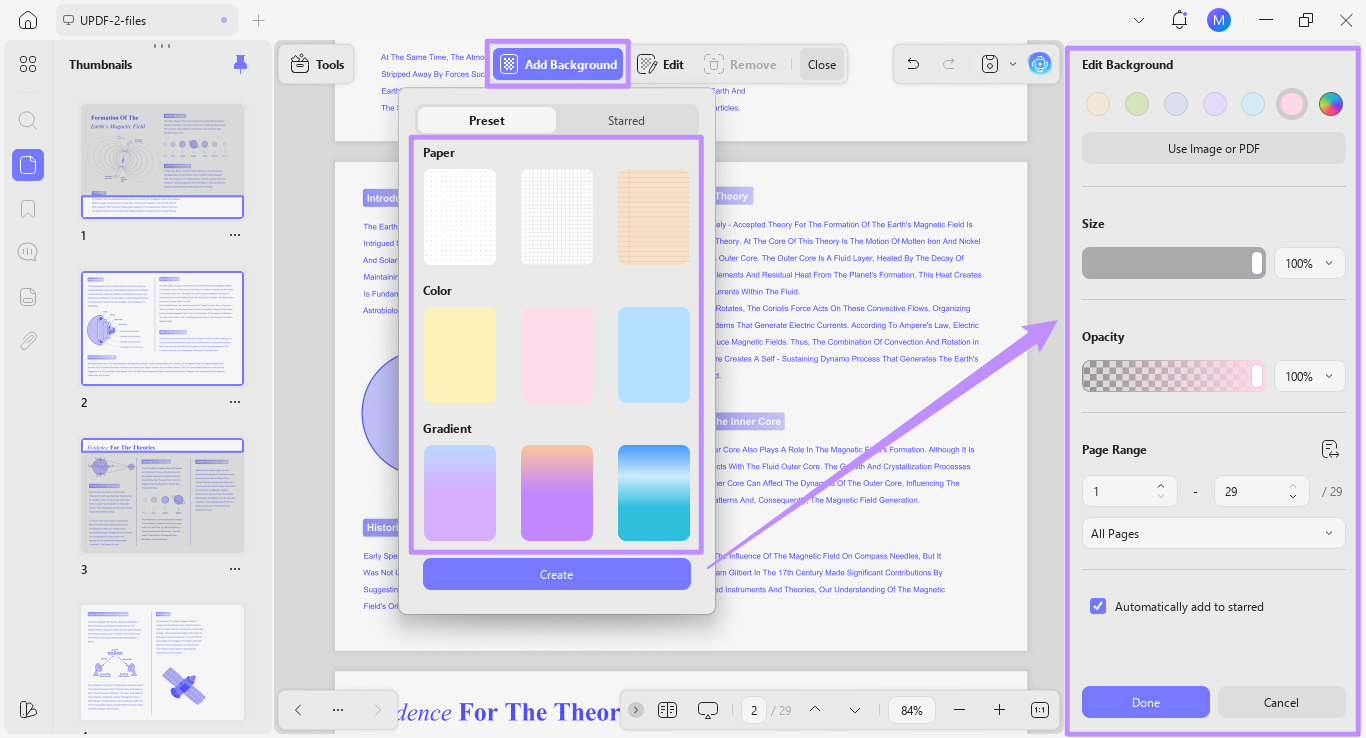Close the background editing mode
Viewport: 1366px width, 738px height.
(822, 64)
